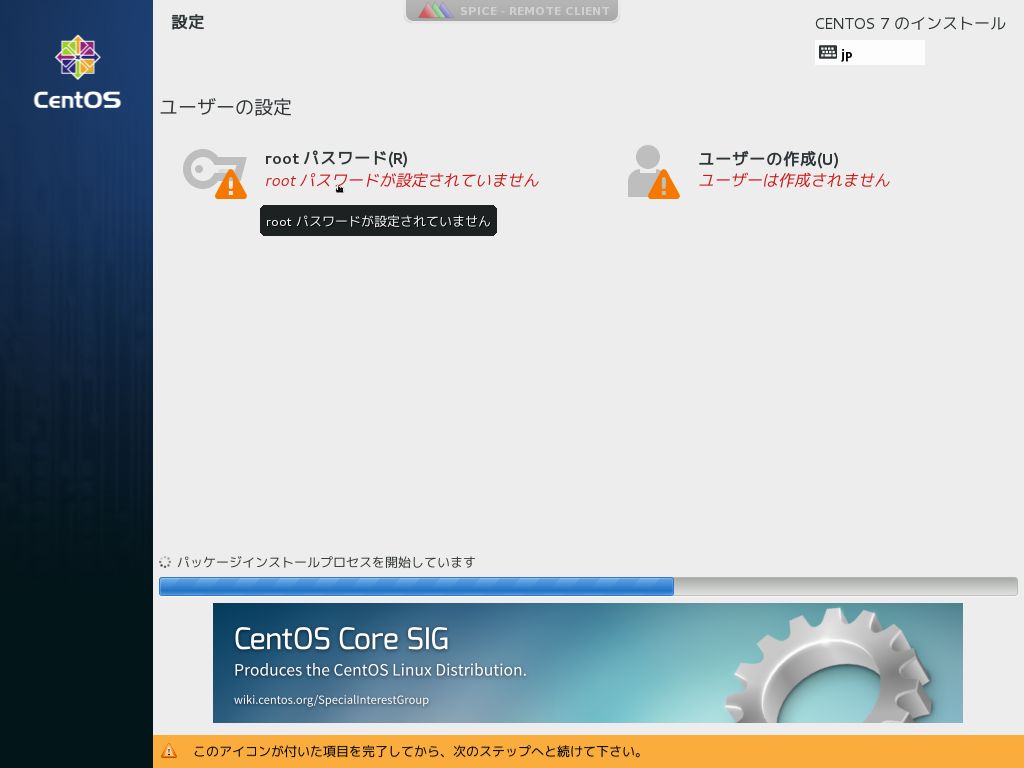
Task: Click the root password warning tooltip
Action: coord(378,221)
